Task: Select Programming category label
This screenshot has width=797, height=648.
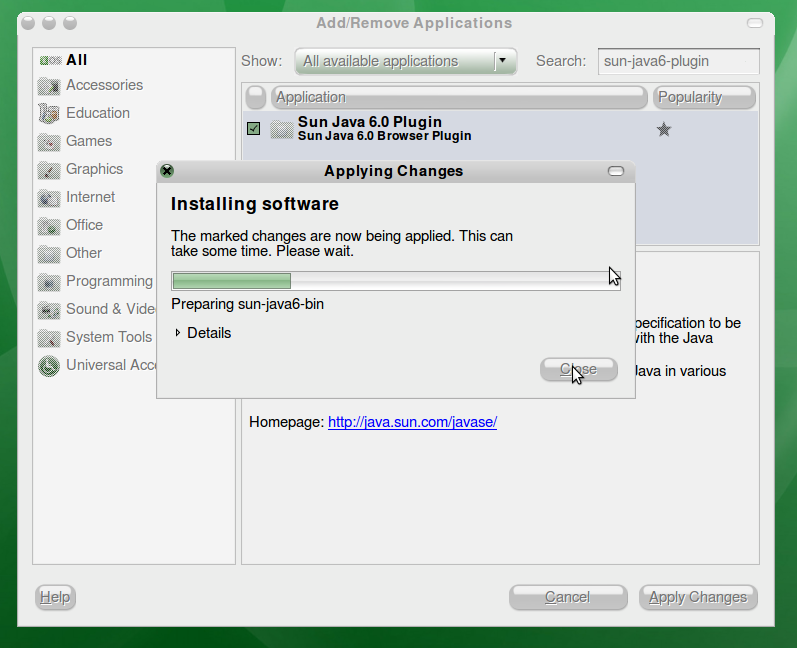Action: [109, 281]
